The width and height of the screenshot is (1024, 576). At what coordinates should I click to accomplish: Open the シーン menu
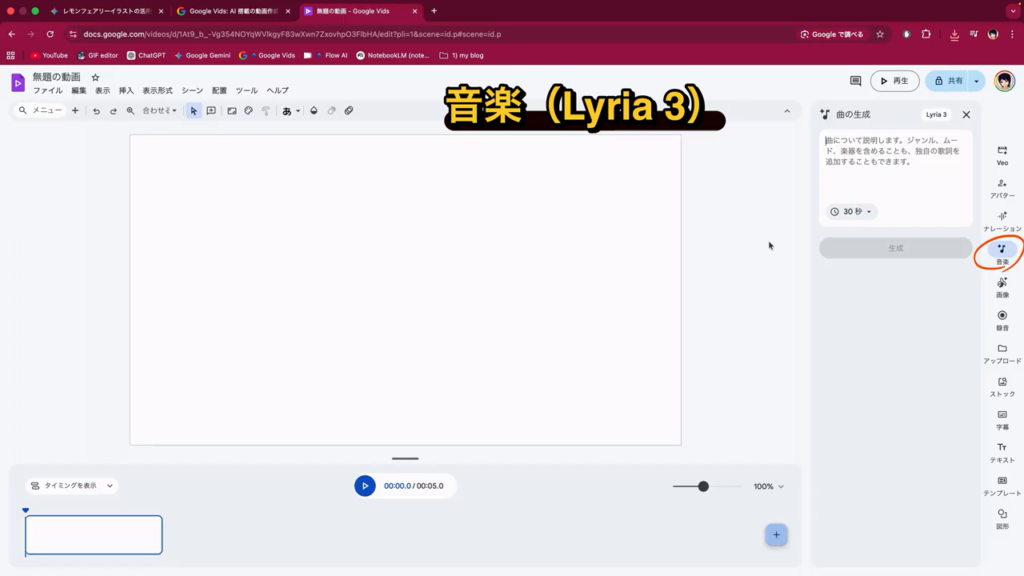[x=192, y=91]
